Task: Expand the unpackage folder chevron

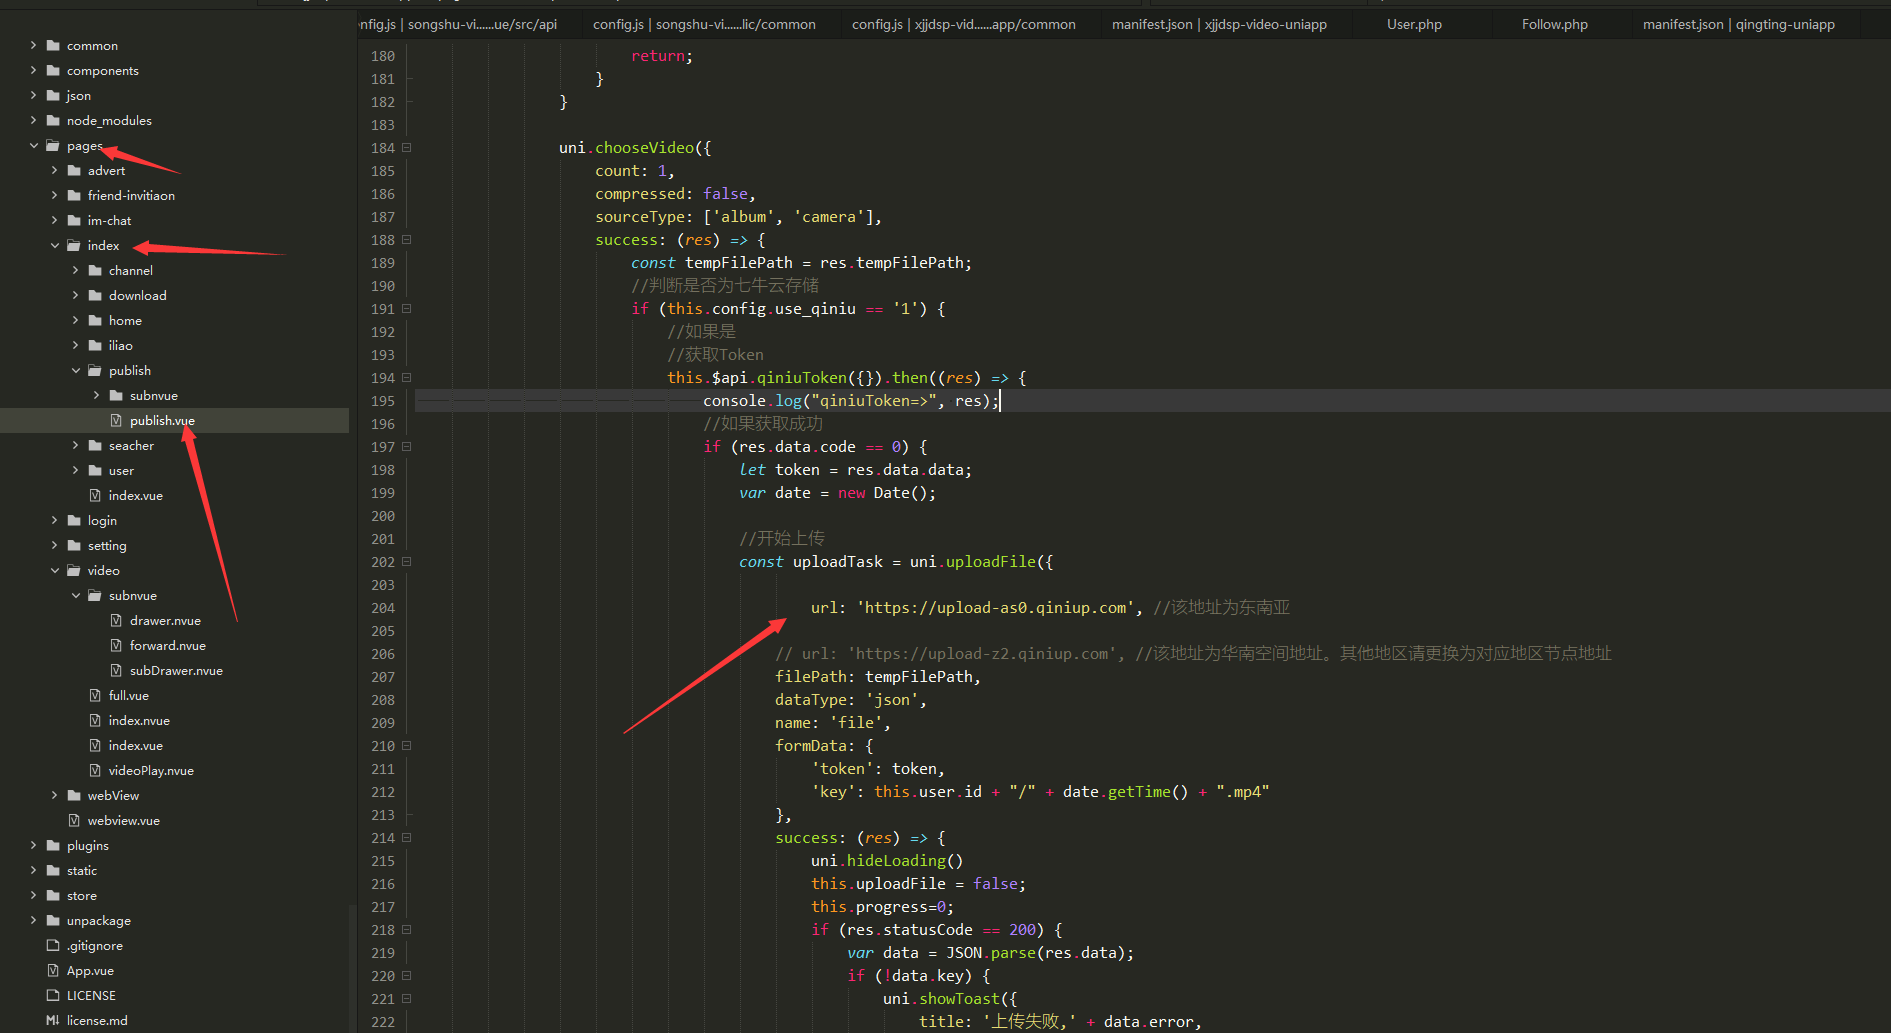Action: pyautogui.click(x=33, y=920)
